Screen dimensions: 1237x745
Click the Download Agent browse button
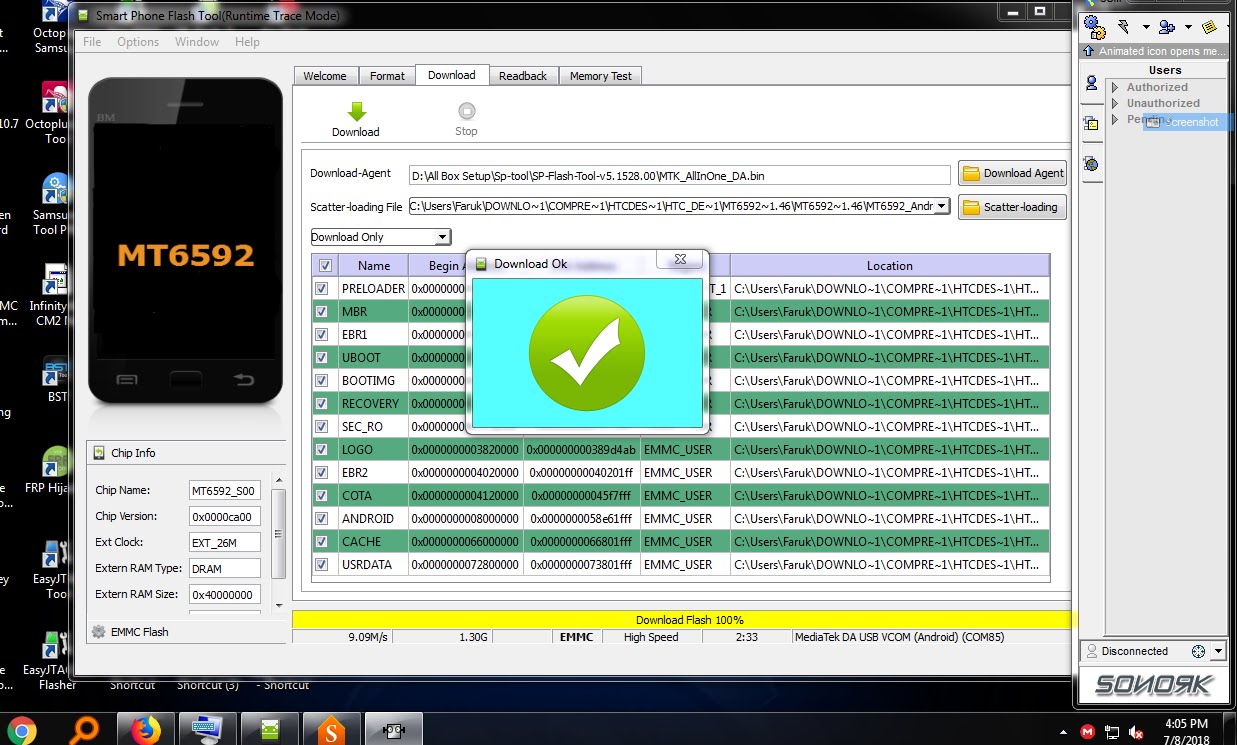(x=1012, y=173)
